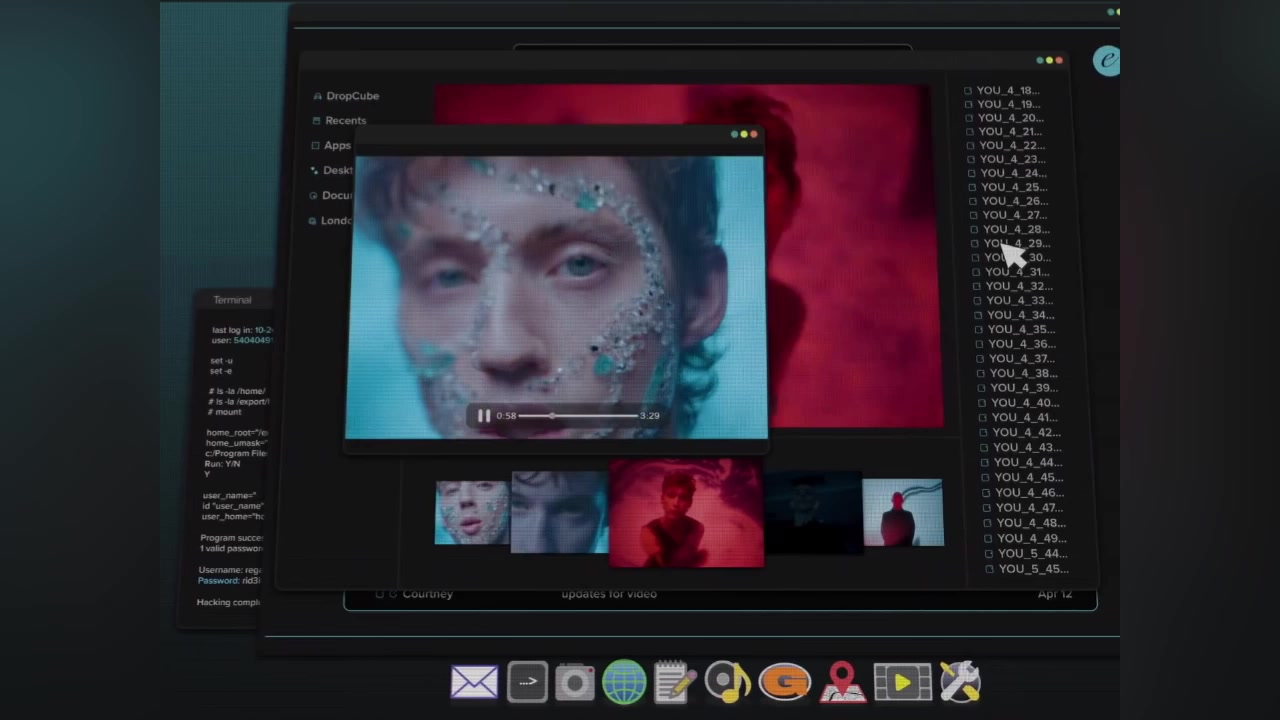Image resolution: width=1280 pixels, height=720 pixels.
Task: Select the blue face close-up thumbnail
Action: pyautogui.click(x=472, y=513)
